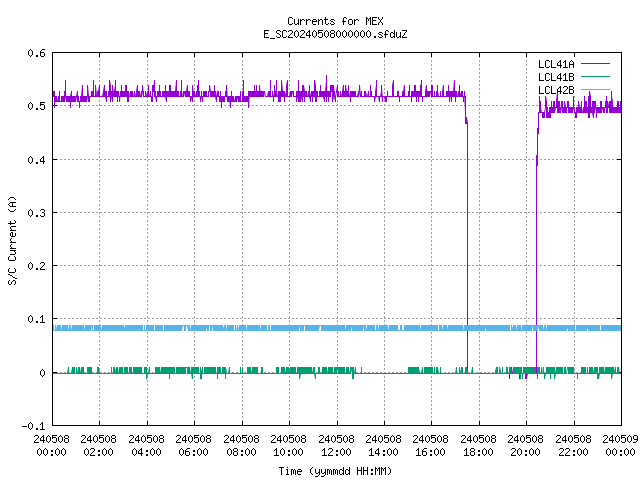This screenshot has height=480, width=640.
Task: Click the 0 y-axis tick label
Action: (42, 373)
